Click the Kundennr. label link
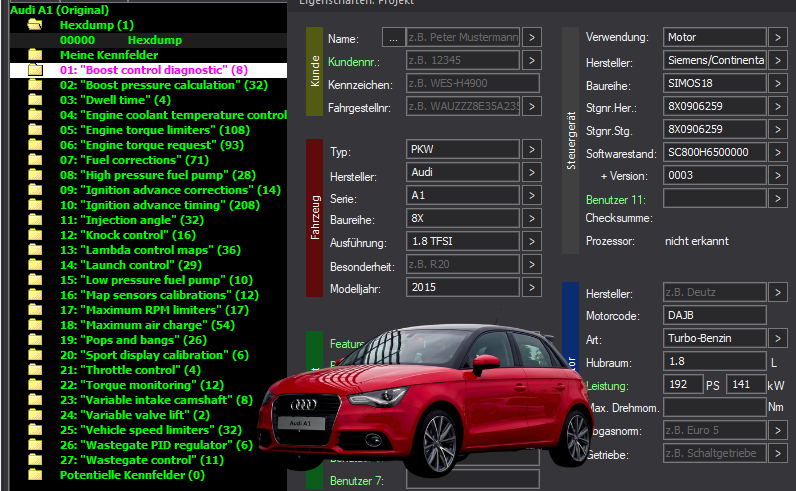The image size is (796, 491). pos(353,62)
